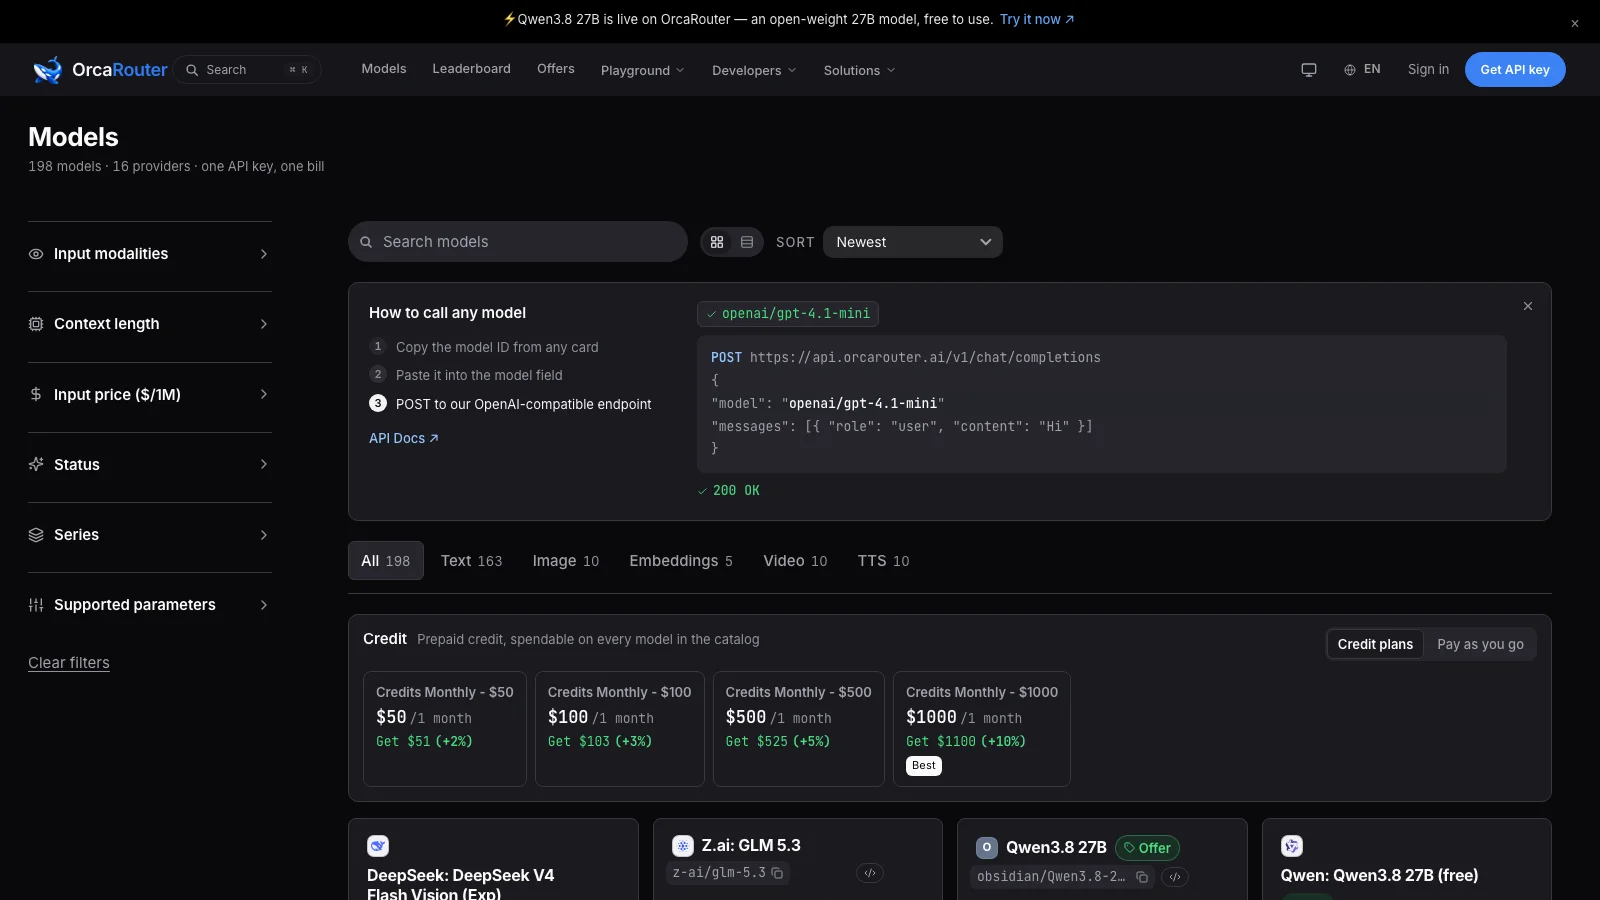1600x900 pixels.
Task: Click the display theme monitor icon
Action: pos(1308,70)
